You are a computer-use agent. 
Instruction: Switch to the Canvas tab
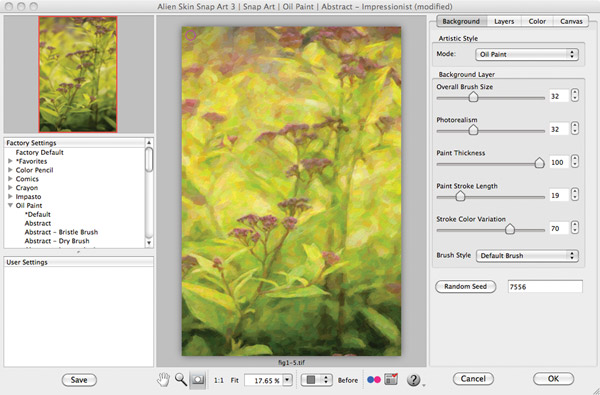click(x=571, y=21)
